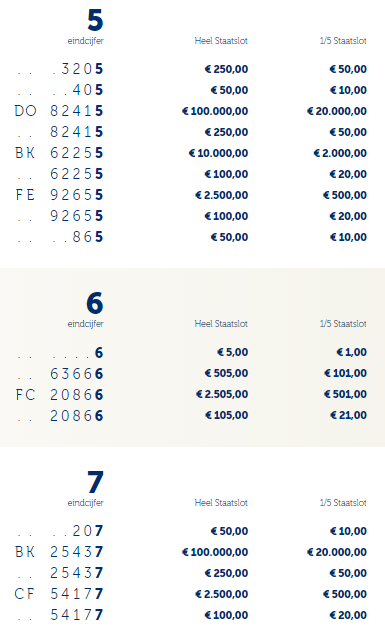Click the € 2.505,00 prize amount
The width and height of the screenshot is (385, 633).
tap(222, 394)
